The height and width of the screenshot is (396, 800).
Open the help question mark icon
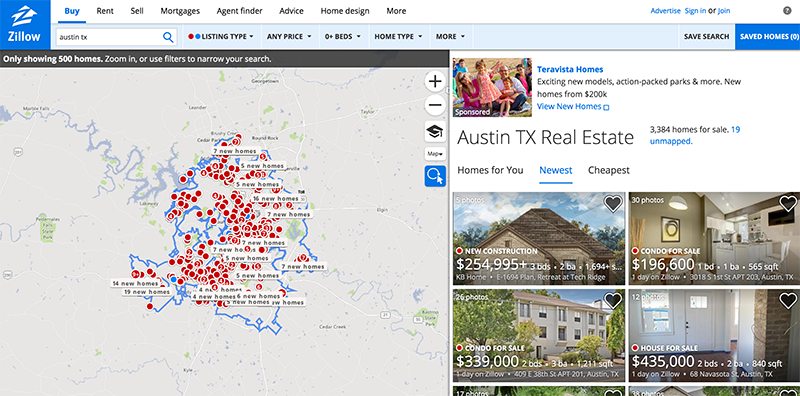click(x=787, y=10)
